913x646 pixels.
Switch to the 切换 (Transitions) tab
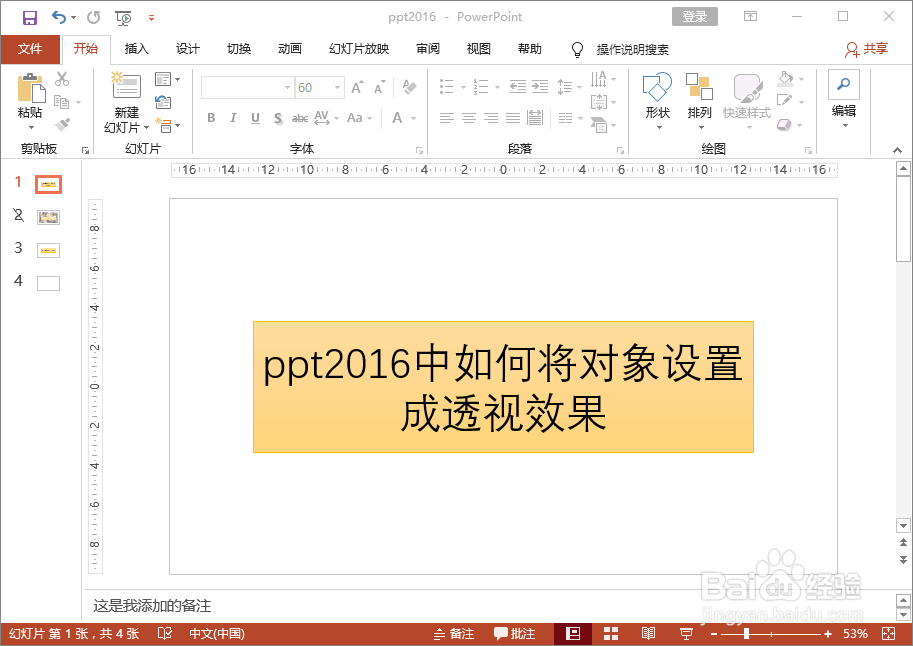(239, 49)
